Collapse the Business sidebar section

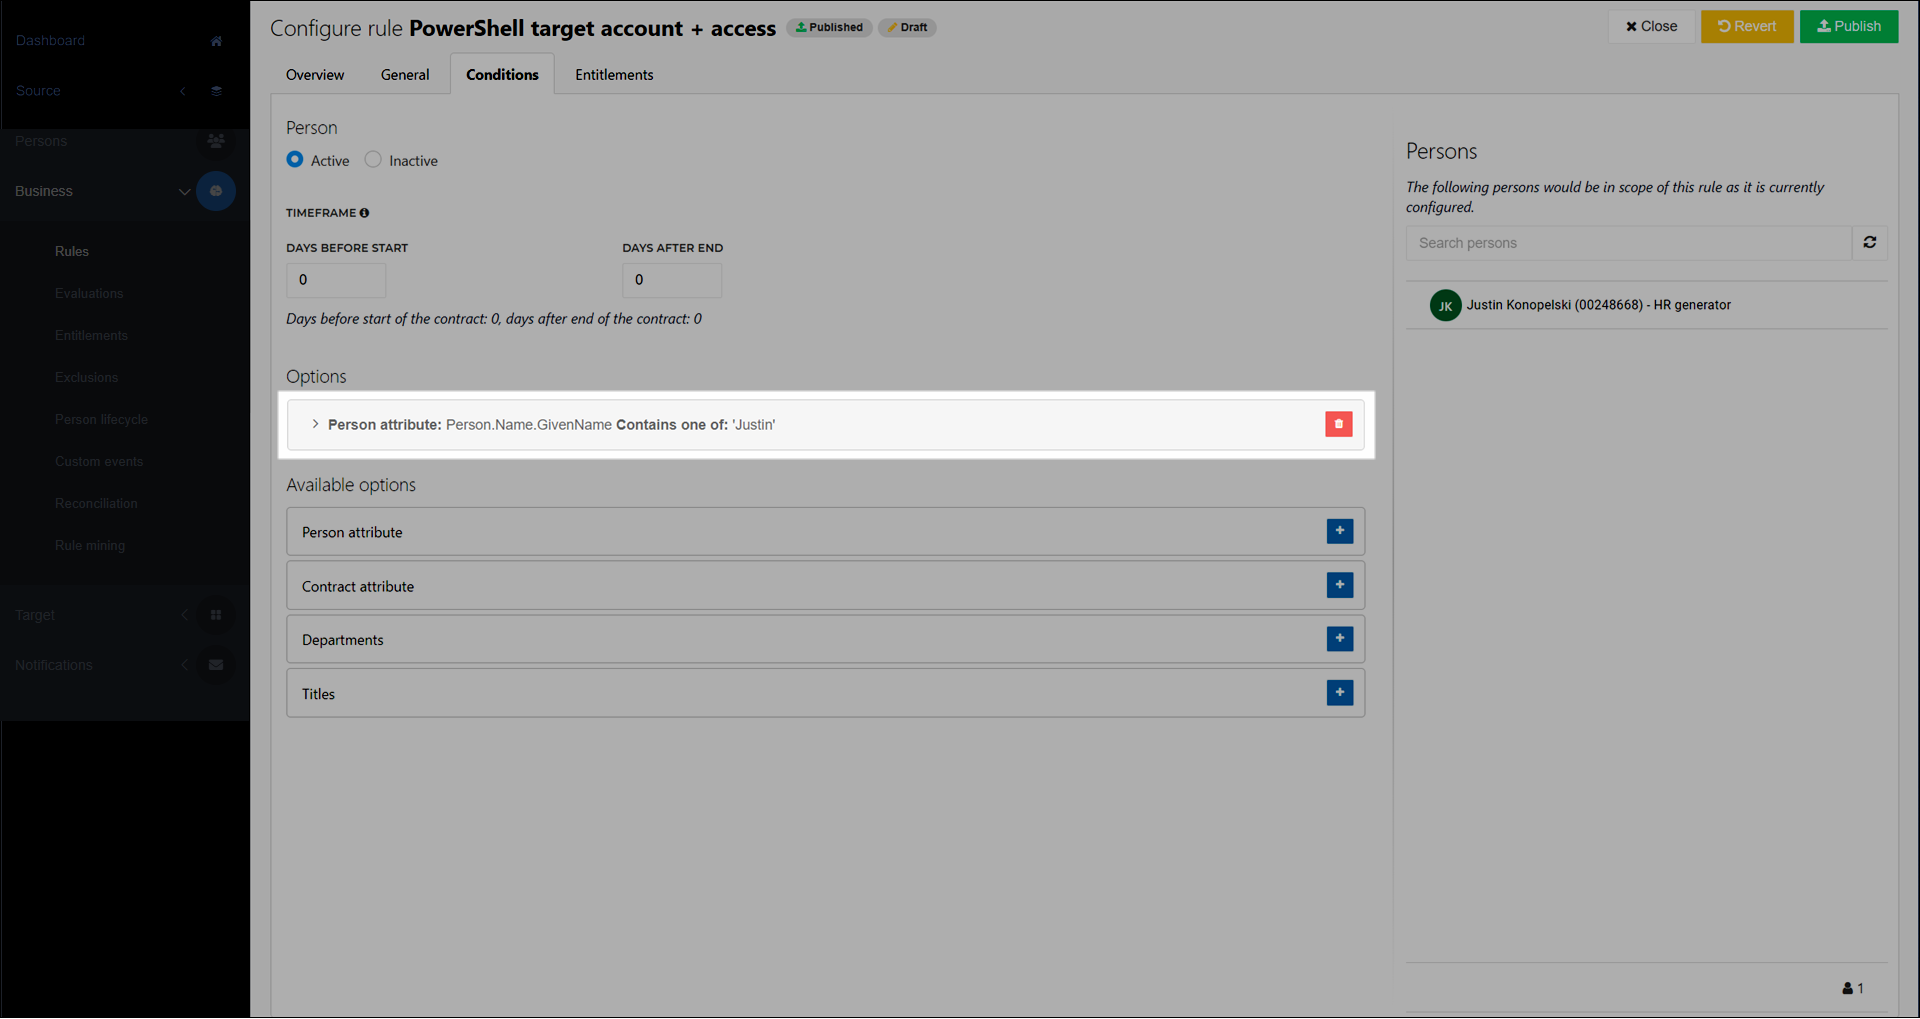pyautogui.click(x=184, y=191)
